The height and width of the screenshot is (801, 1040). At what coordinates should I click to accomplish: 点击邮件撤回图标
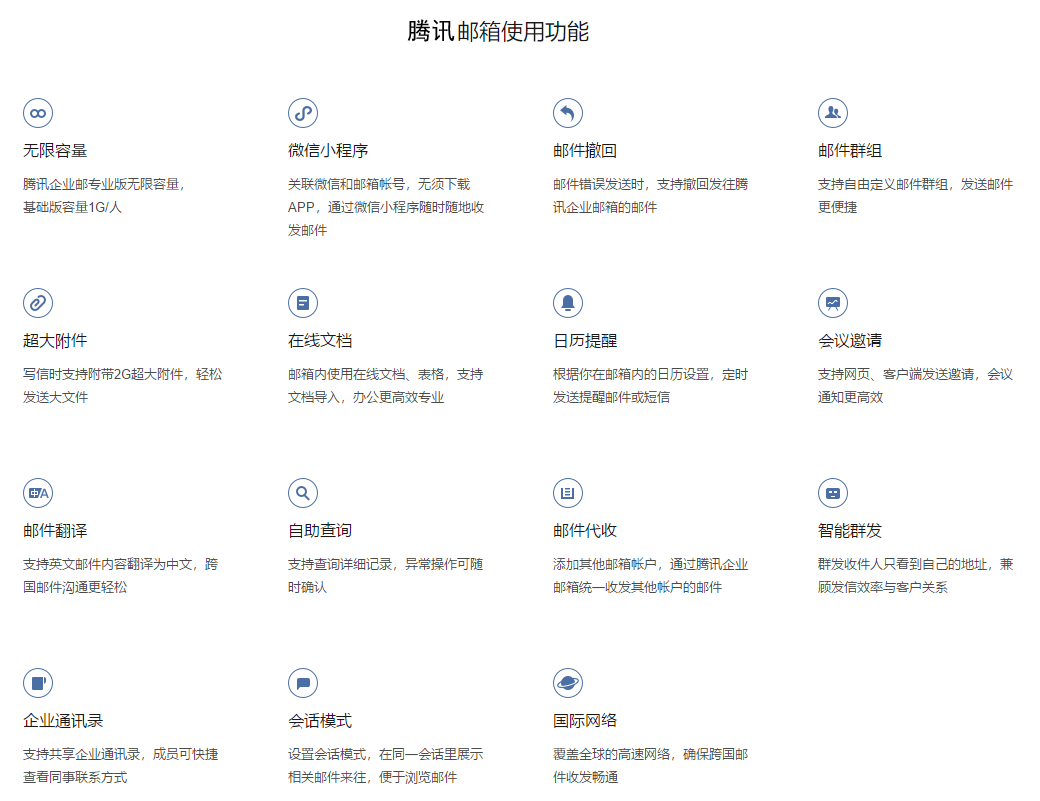pyautogui.click(x=567, y=113)
